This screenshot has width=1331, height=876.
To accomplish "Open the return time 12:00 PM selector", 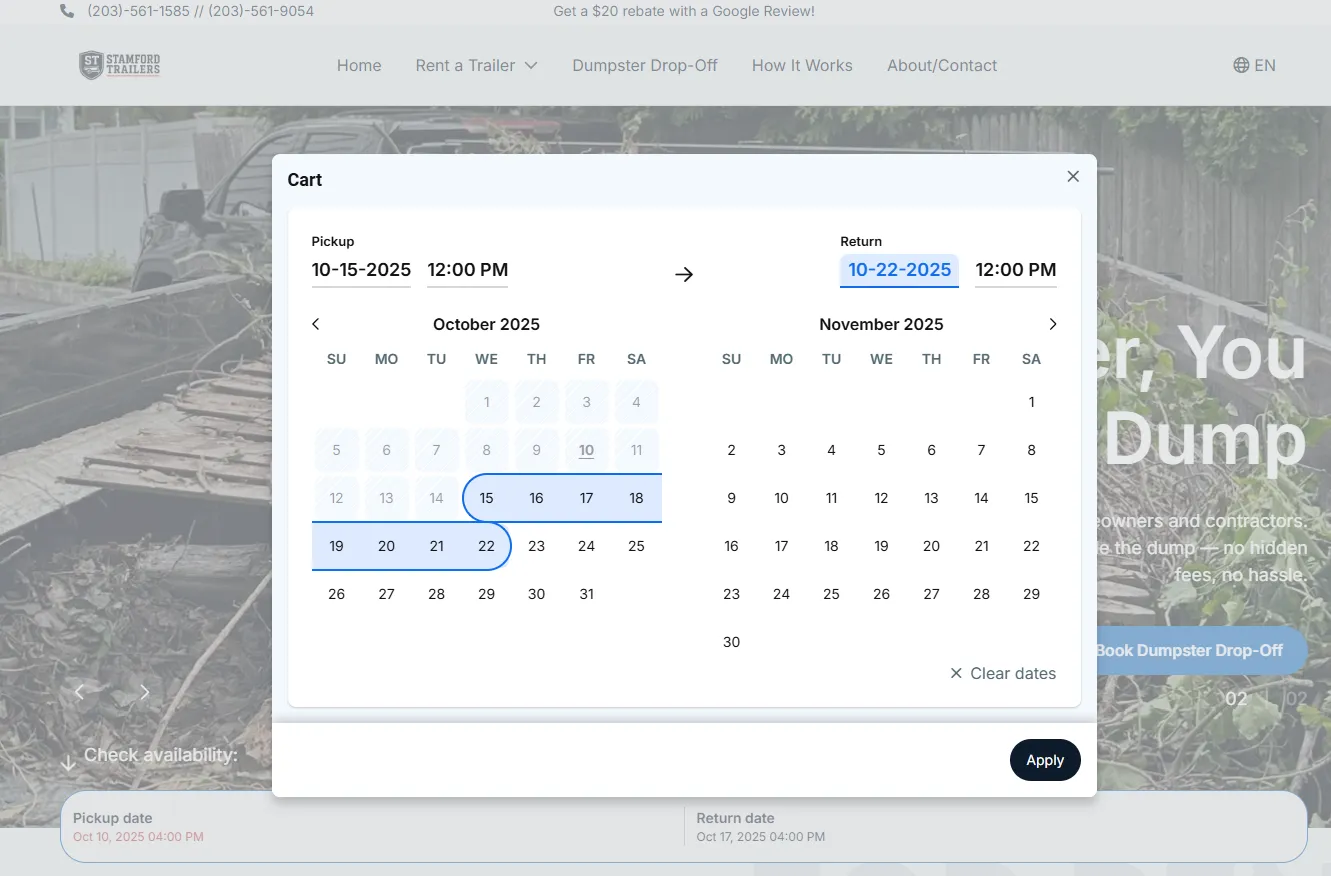I will pos(1015,270).
